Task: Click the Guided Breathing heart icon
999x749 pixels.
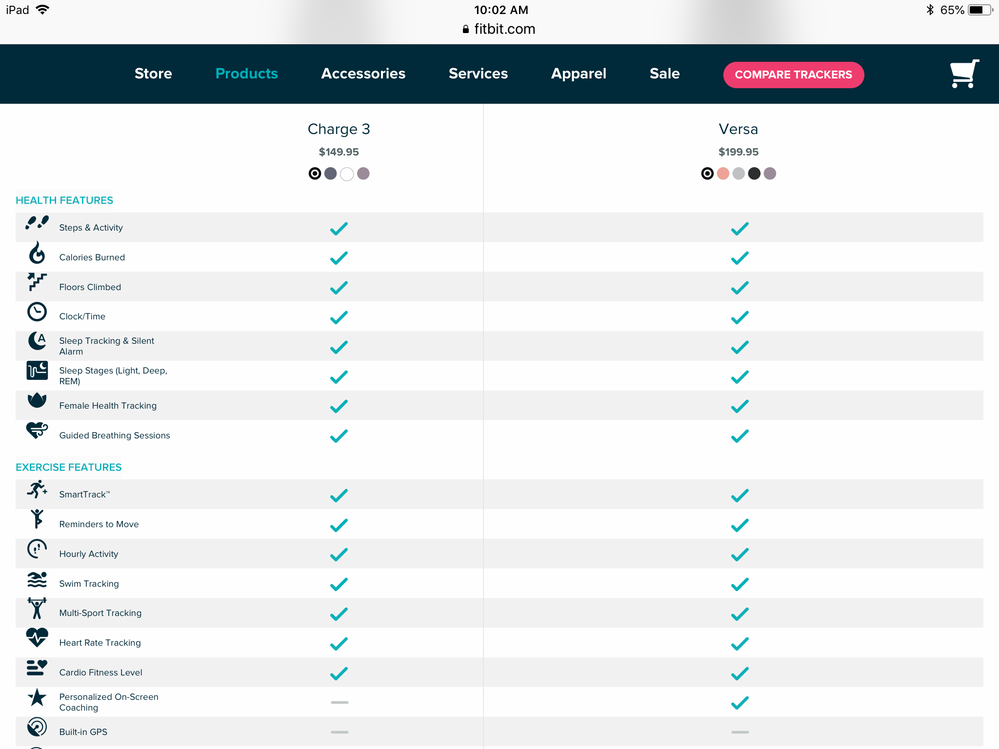Action: (x=37, y=430)
